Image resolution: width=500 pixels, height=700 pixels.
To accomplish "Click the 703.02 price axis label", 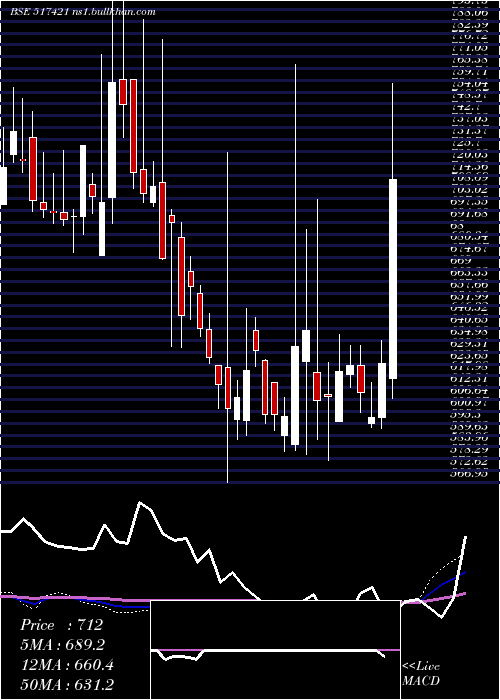I will (x=469, y=190).
